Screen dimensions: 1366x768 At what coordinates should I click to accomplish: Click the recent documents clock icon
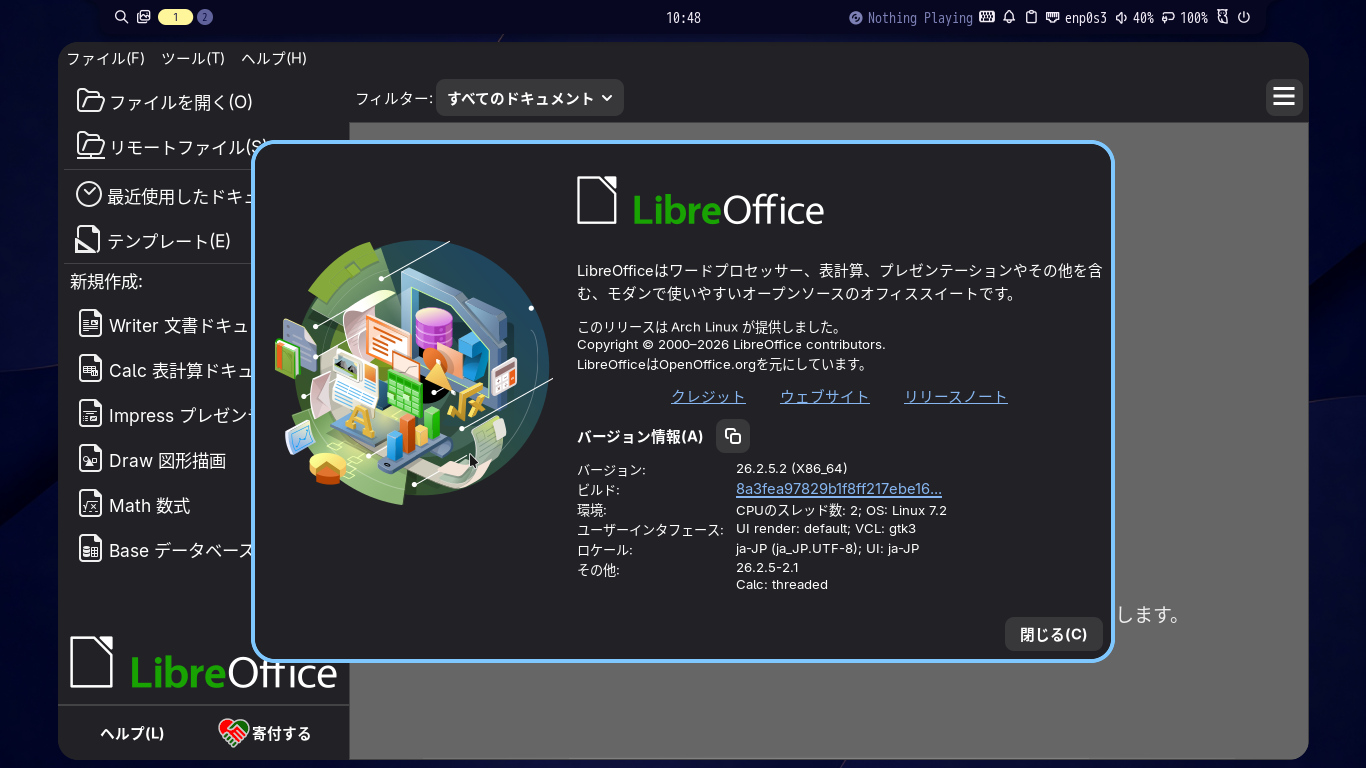click(89, 194)
